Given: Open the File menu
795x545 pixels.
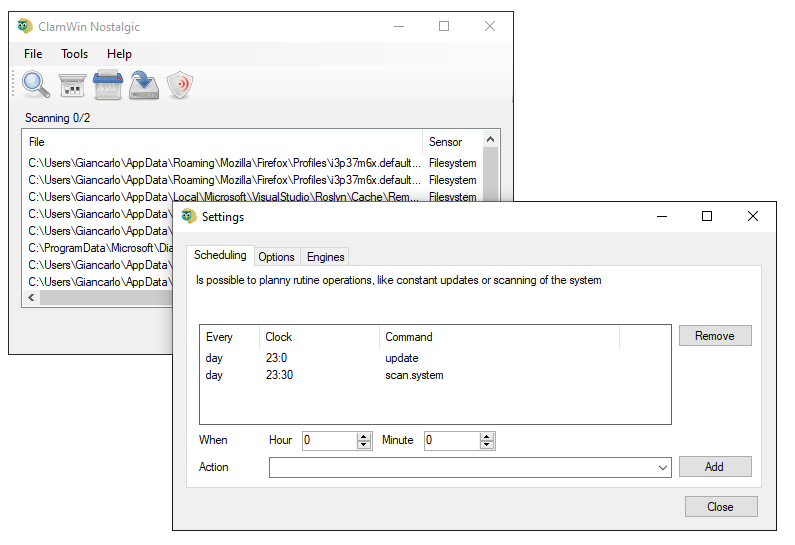Looking at the screenshot, I should 33,54.
